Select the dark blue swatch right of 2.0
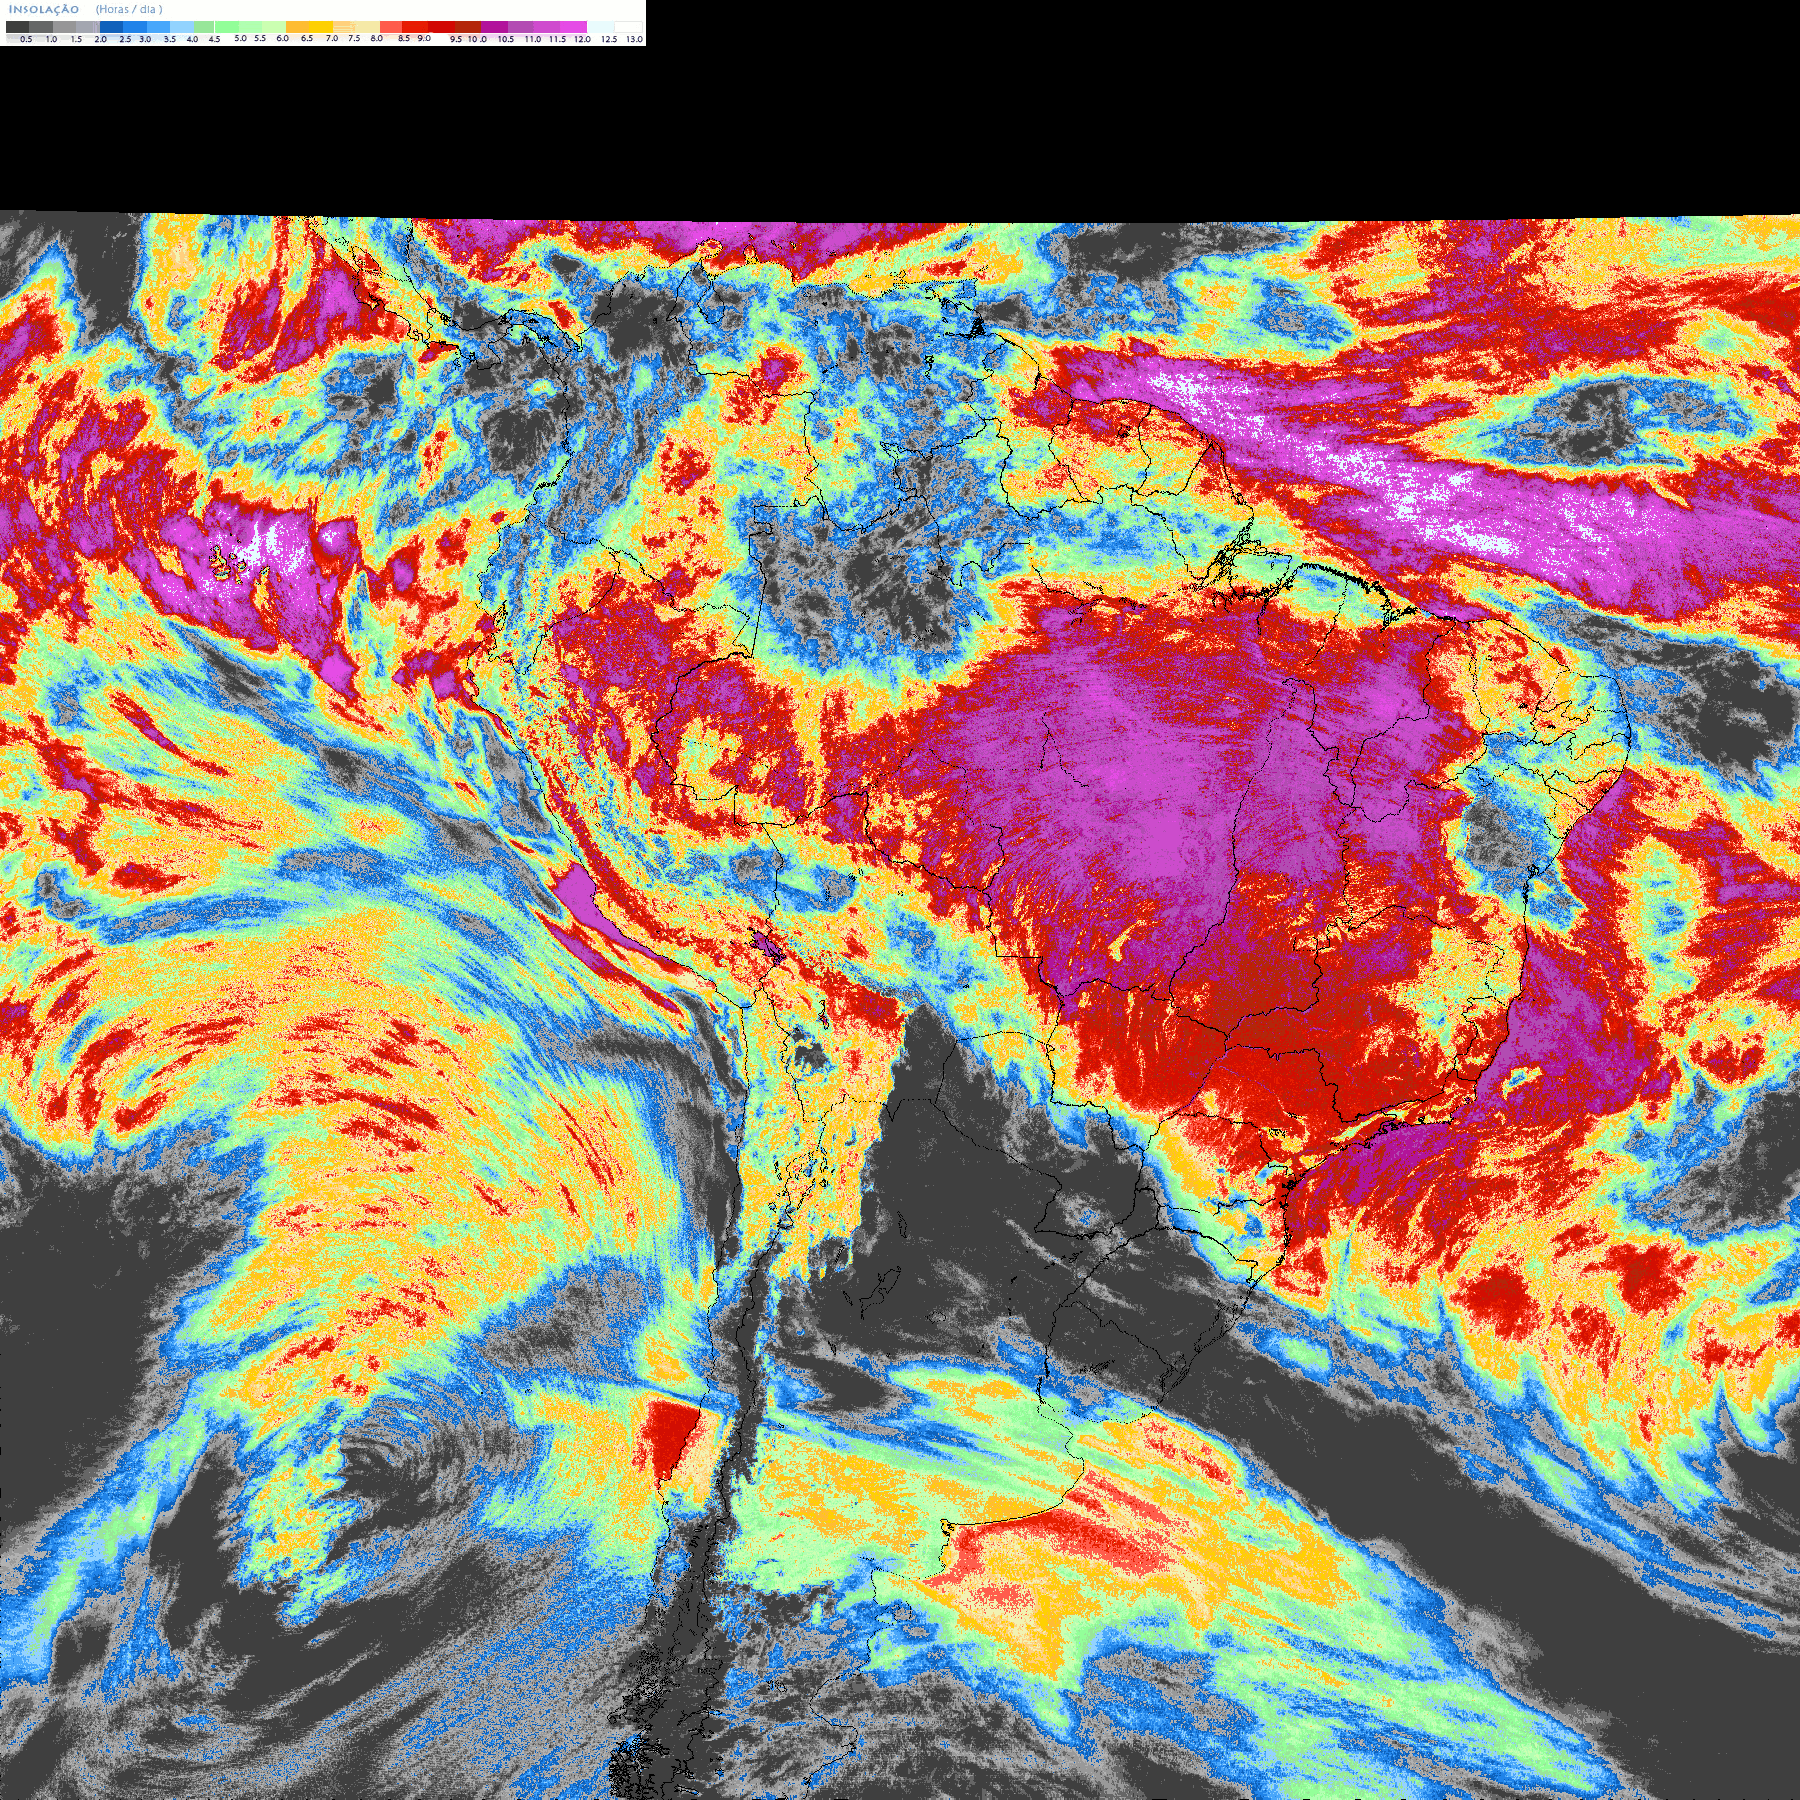 (111, 27)
